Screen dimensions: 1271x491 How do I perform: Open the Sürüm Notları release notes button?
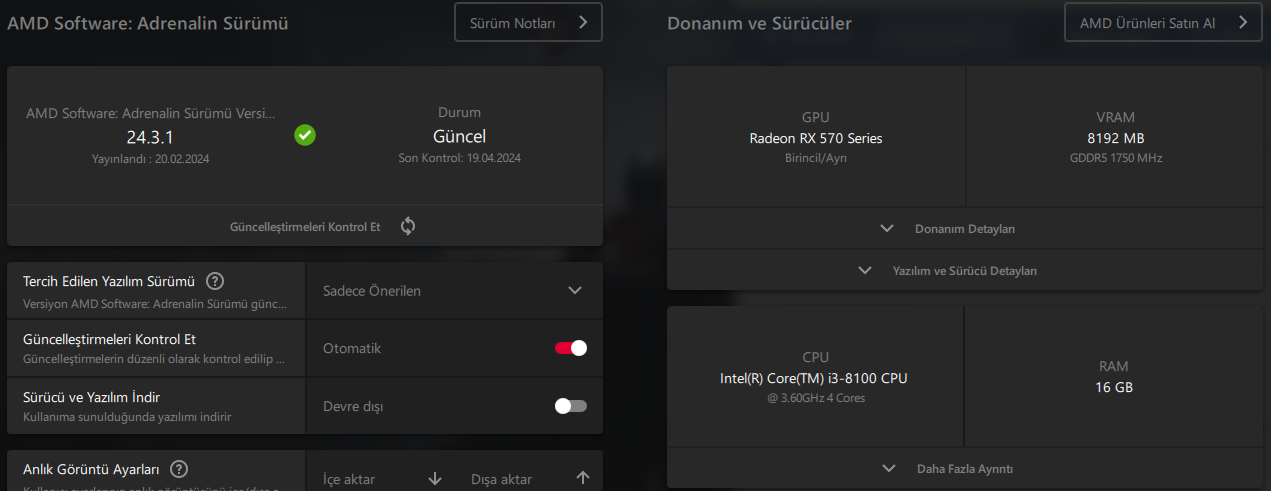(528, 22)
